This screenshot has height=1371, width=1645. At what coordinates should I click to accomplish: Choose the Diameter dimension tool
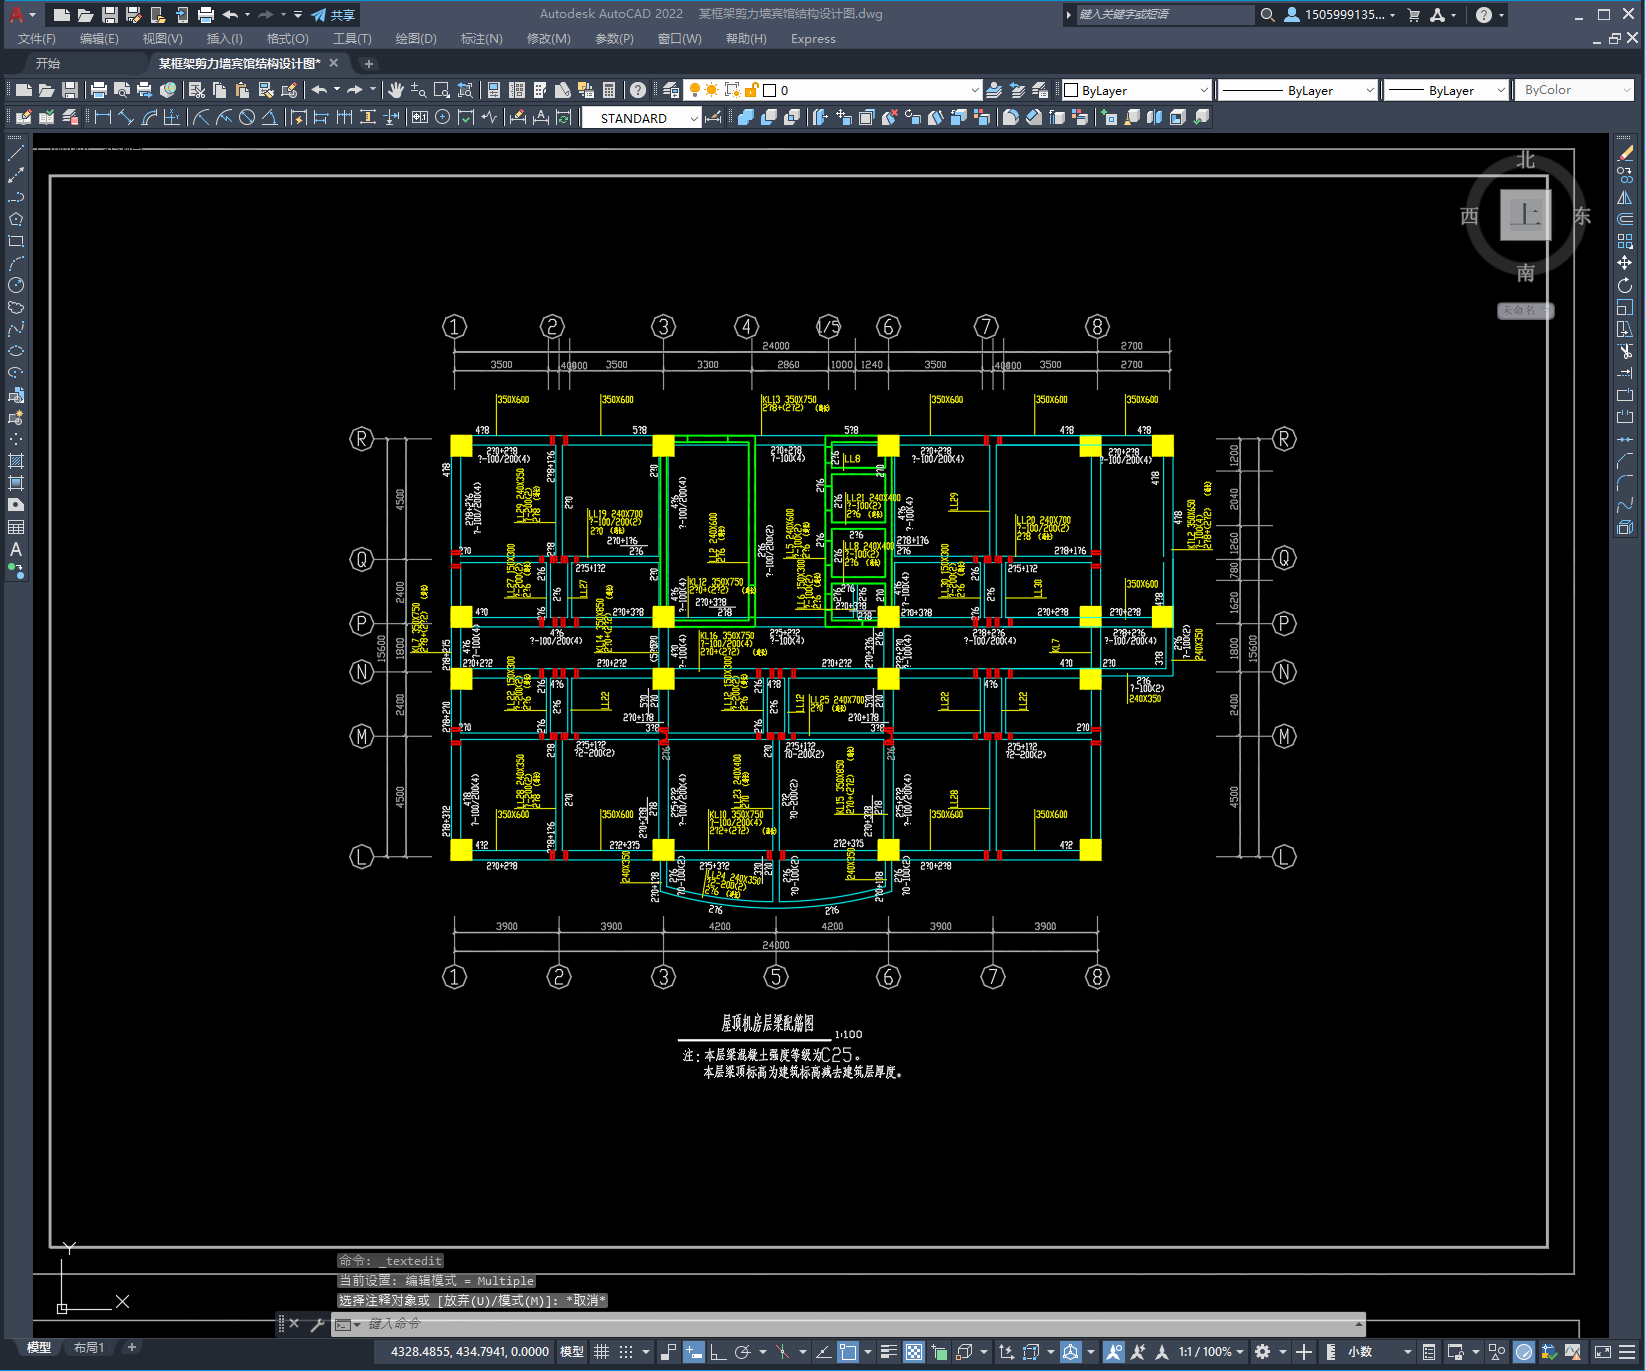click(247, 117)
